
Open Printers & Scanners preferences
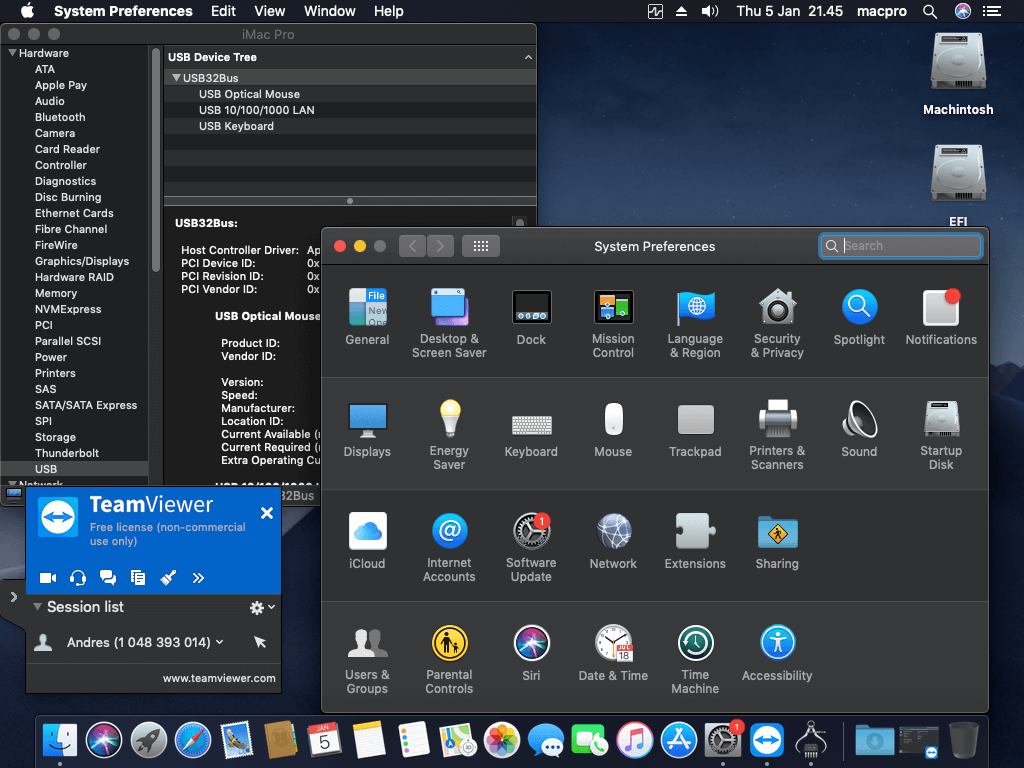777,435
